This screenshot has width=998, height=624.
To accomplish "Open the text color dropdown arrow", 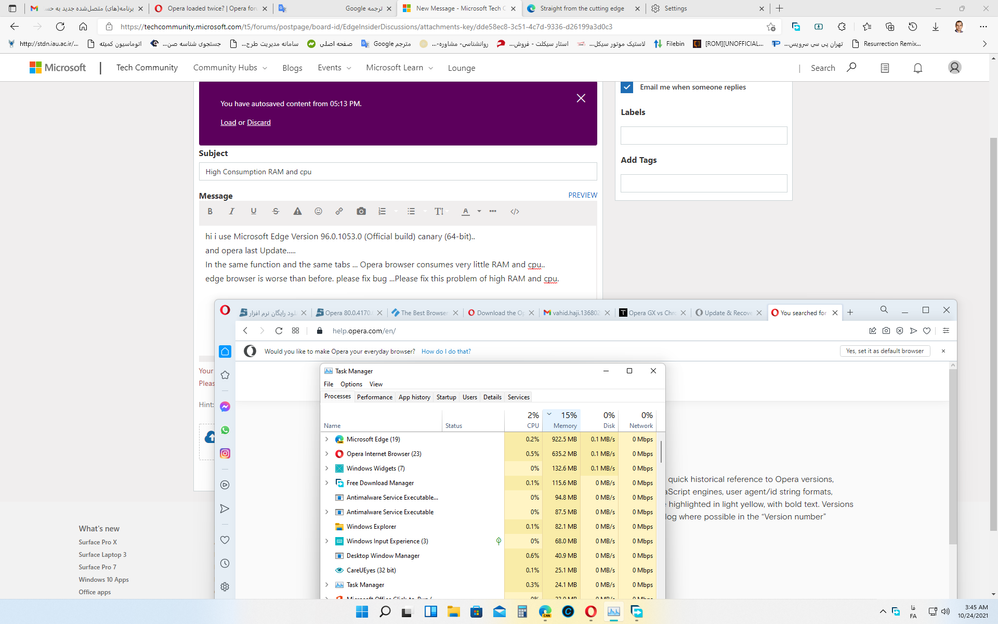I will [479, 211].
